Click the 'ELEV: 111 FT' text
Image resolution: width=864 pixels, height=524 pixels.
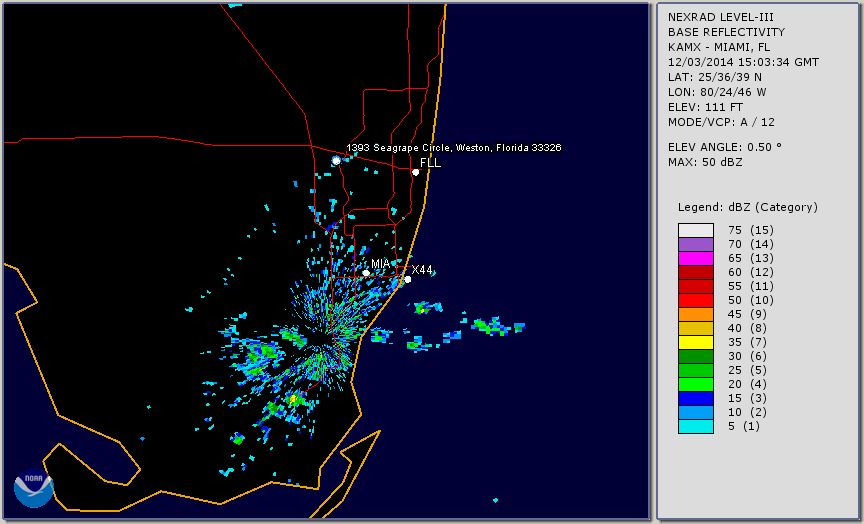tap(705, 107)
